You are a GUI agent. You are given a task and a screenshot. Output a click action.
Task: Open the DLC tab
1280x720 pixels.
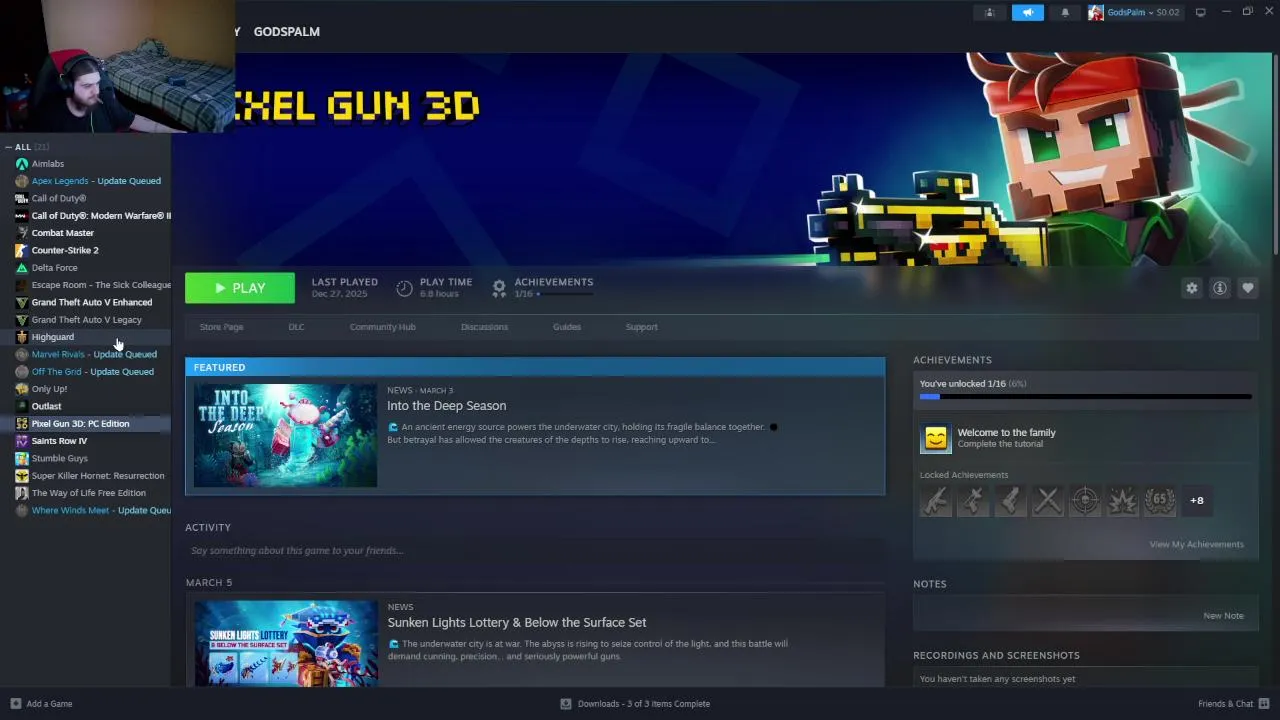[x=296, y=327]
